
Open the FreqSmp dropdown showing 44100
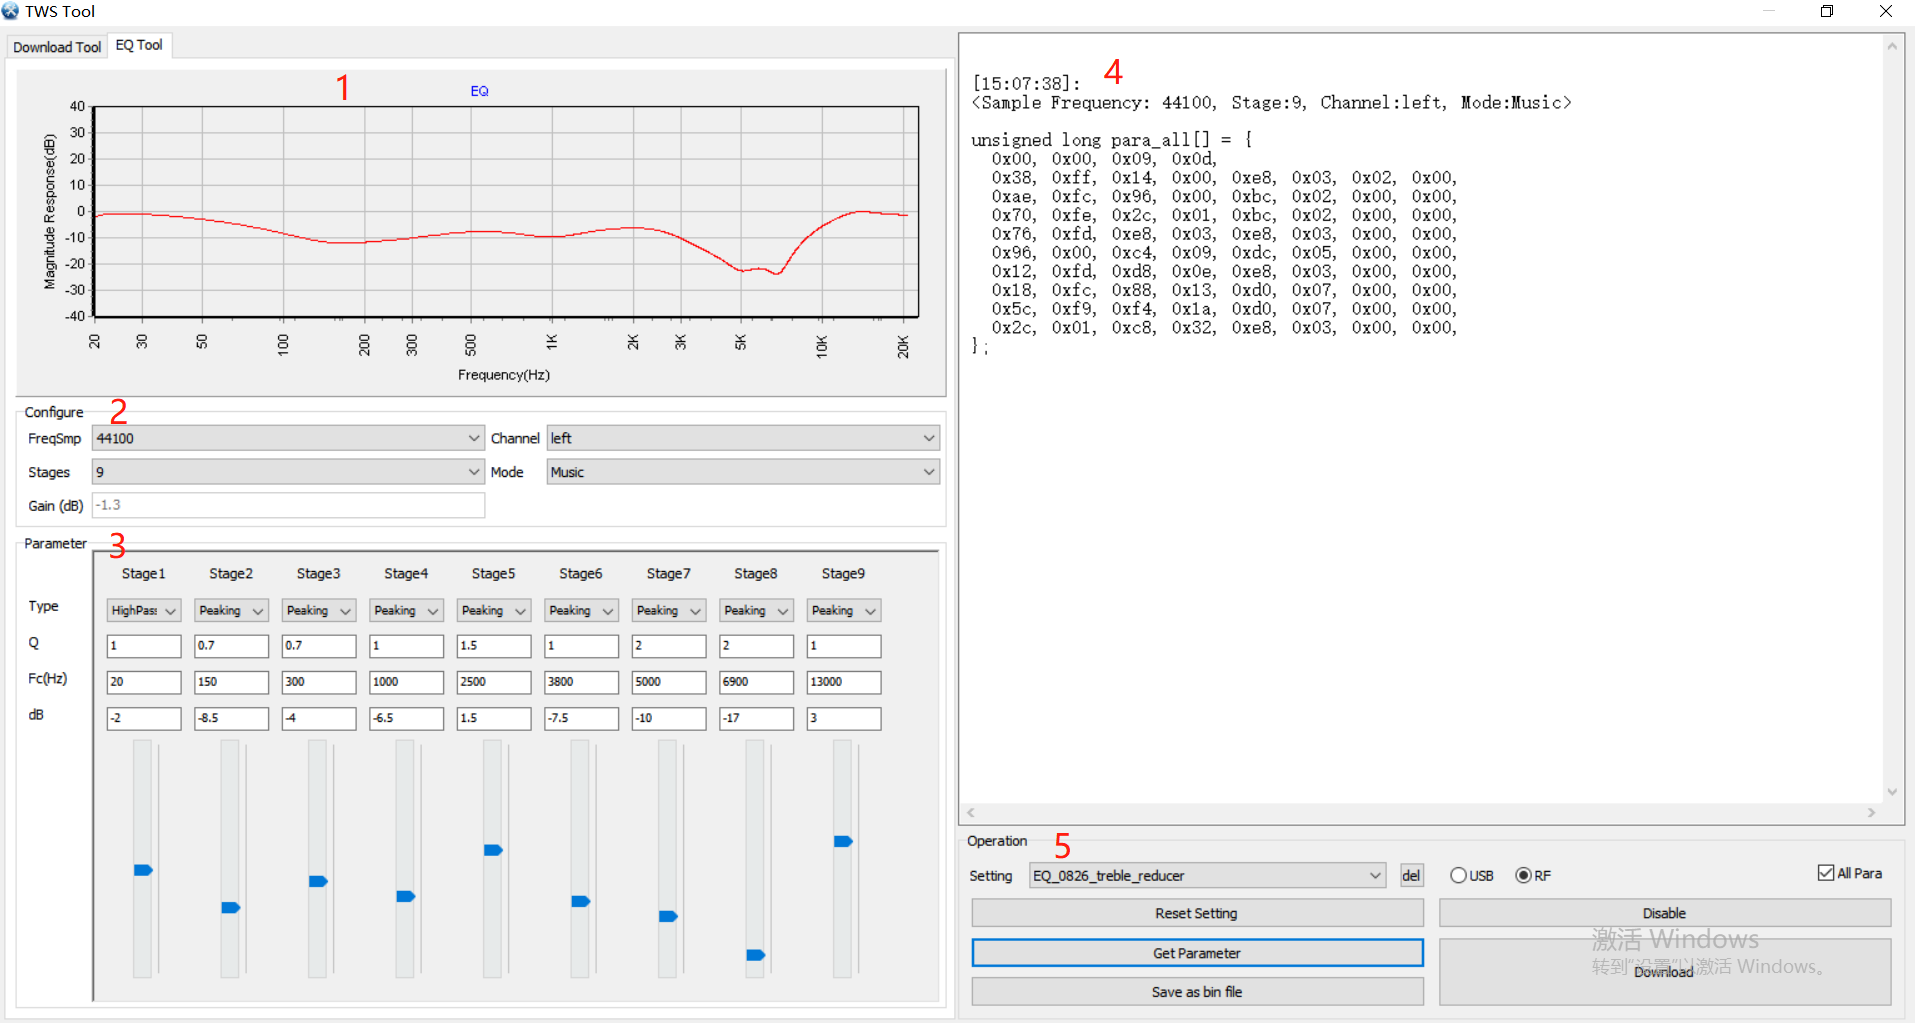pos(288,438)
